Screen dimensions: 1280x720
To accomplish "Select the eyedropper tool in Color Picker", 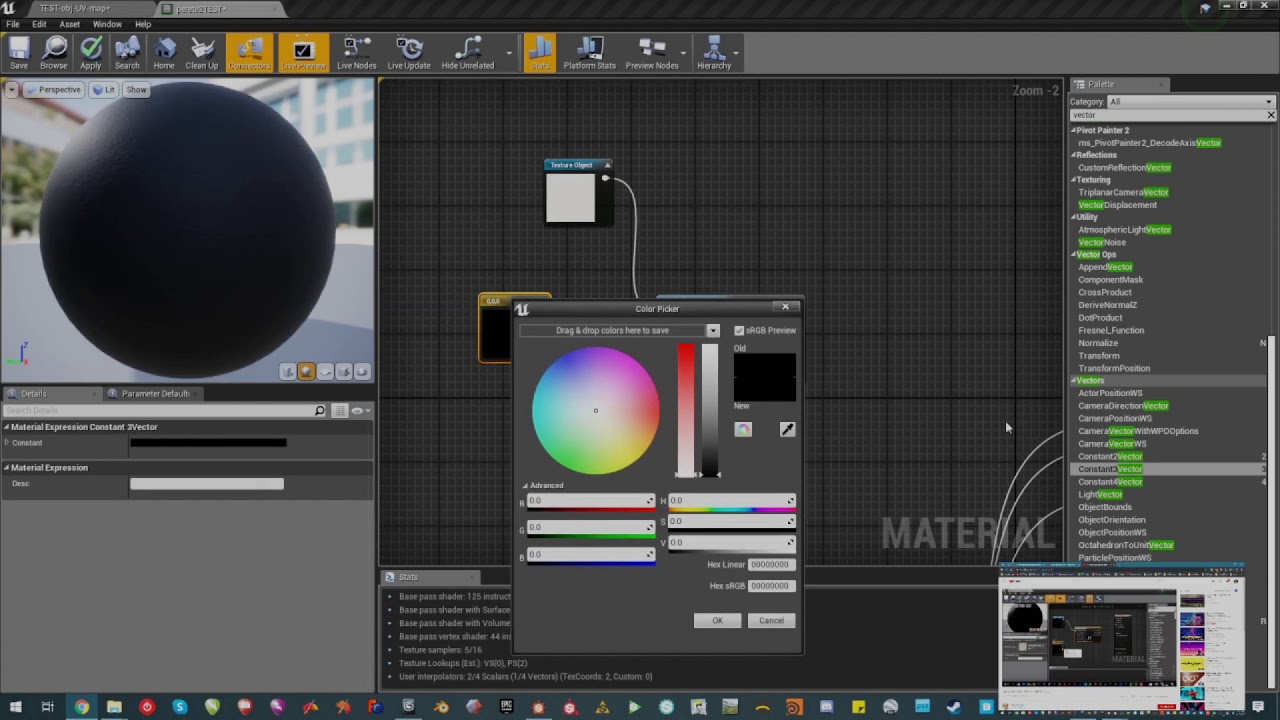I will pos(787,429).
